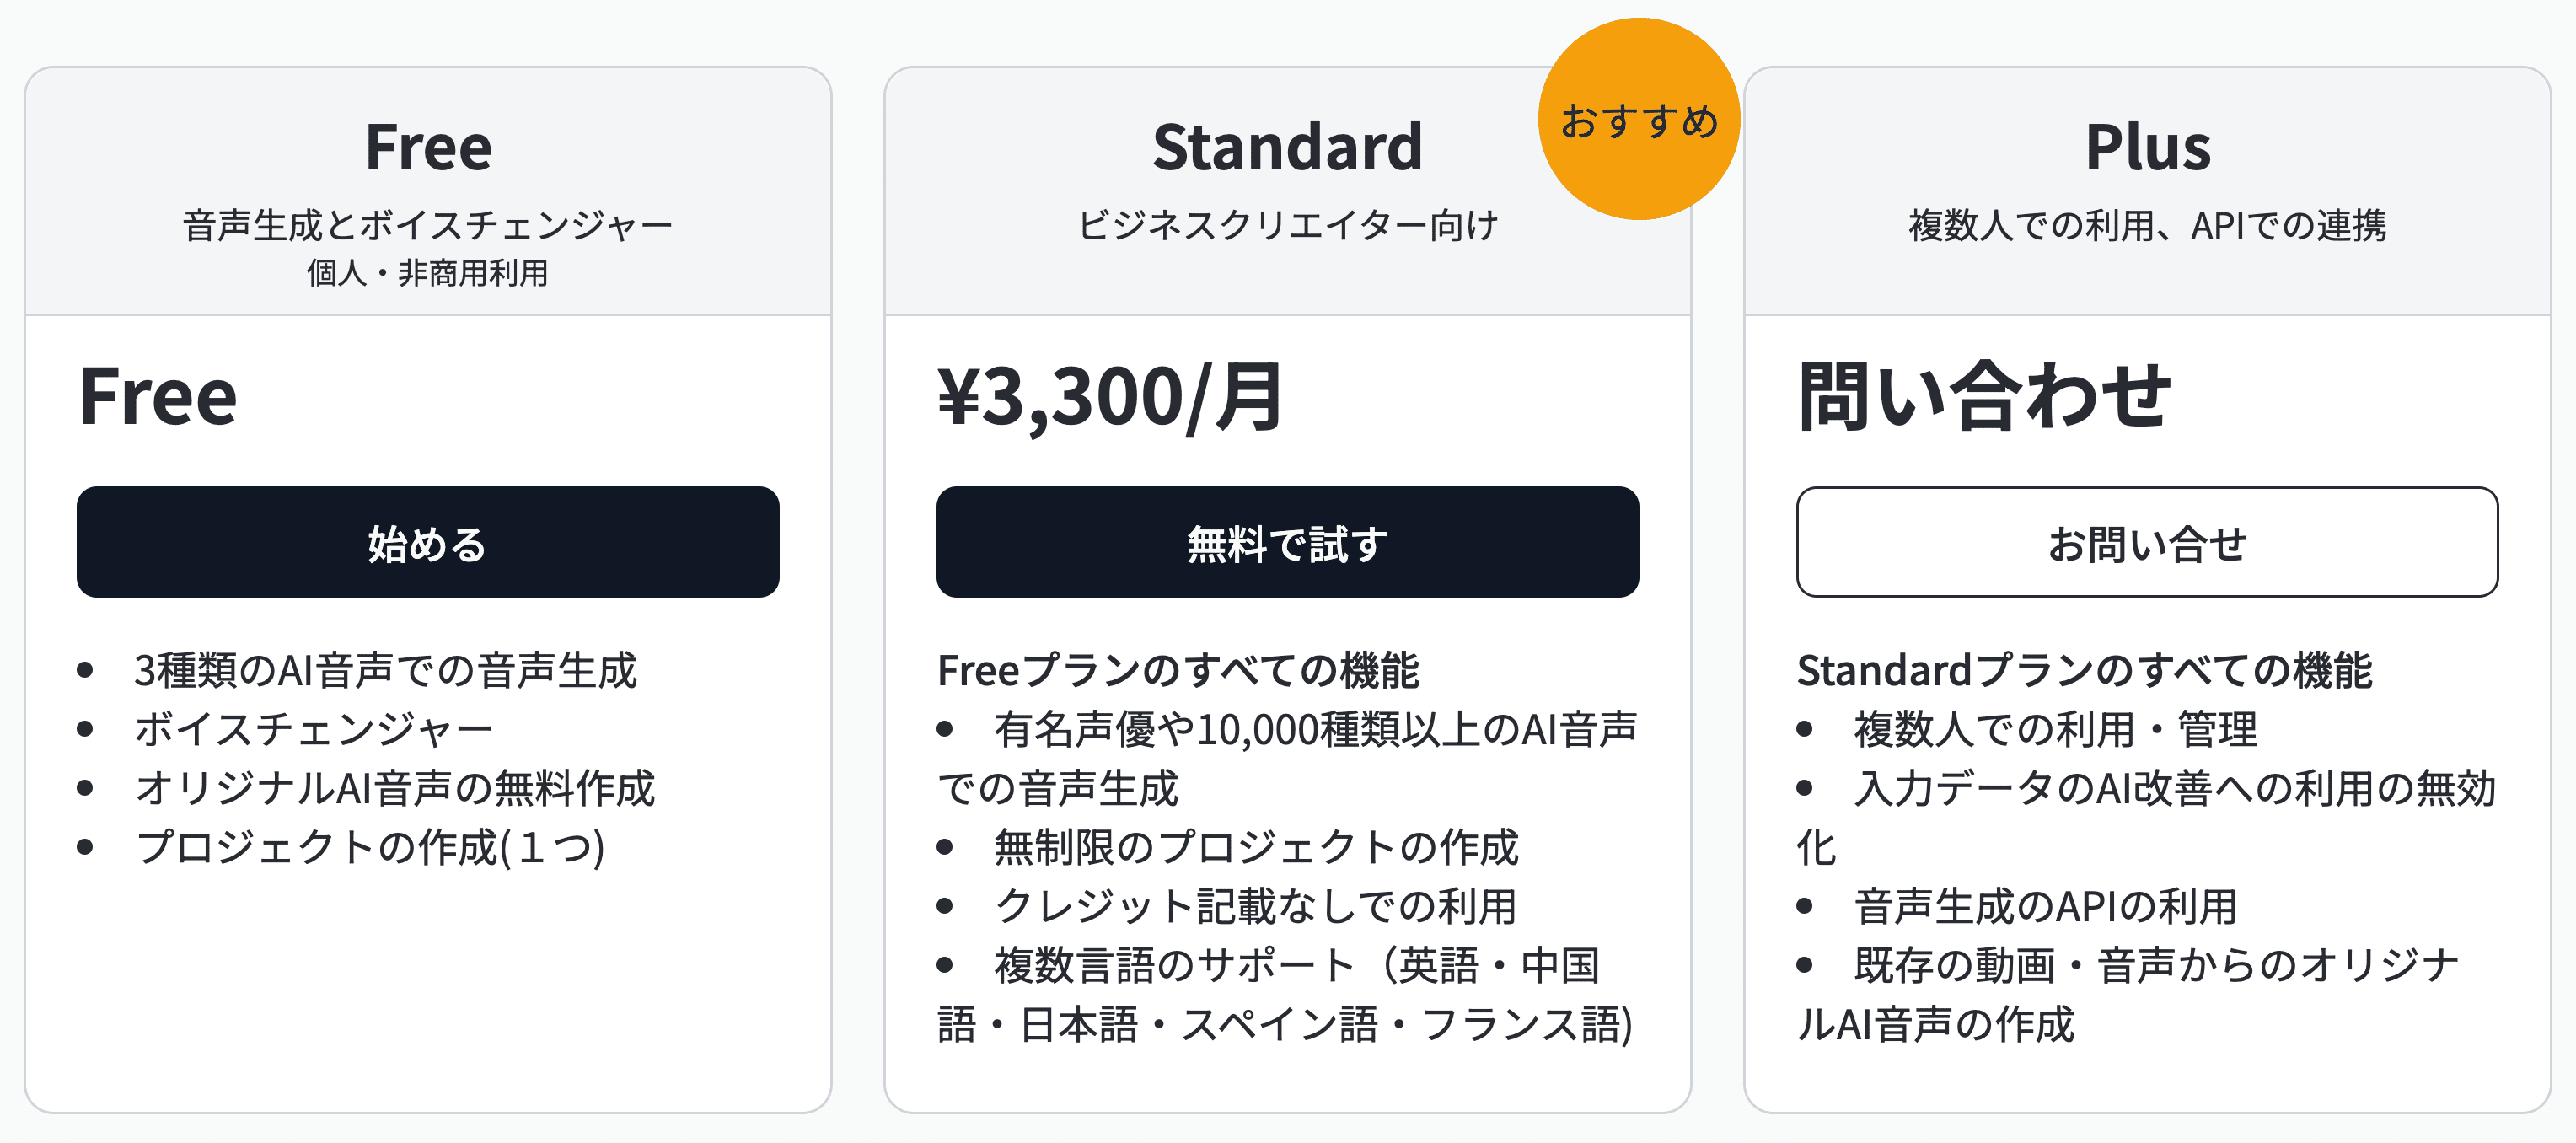Click the 無制限のプロジェクトの作成 feature

[1256, 847]
